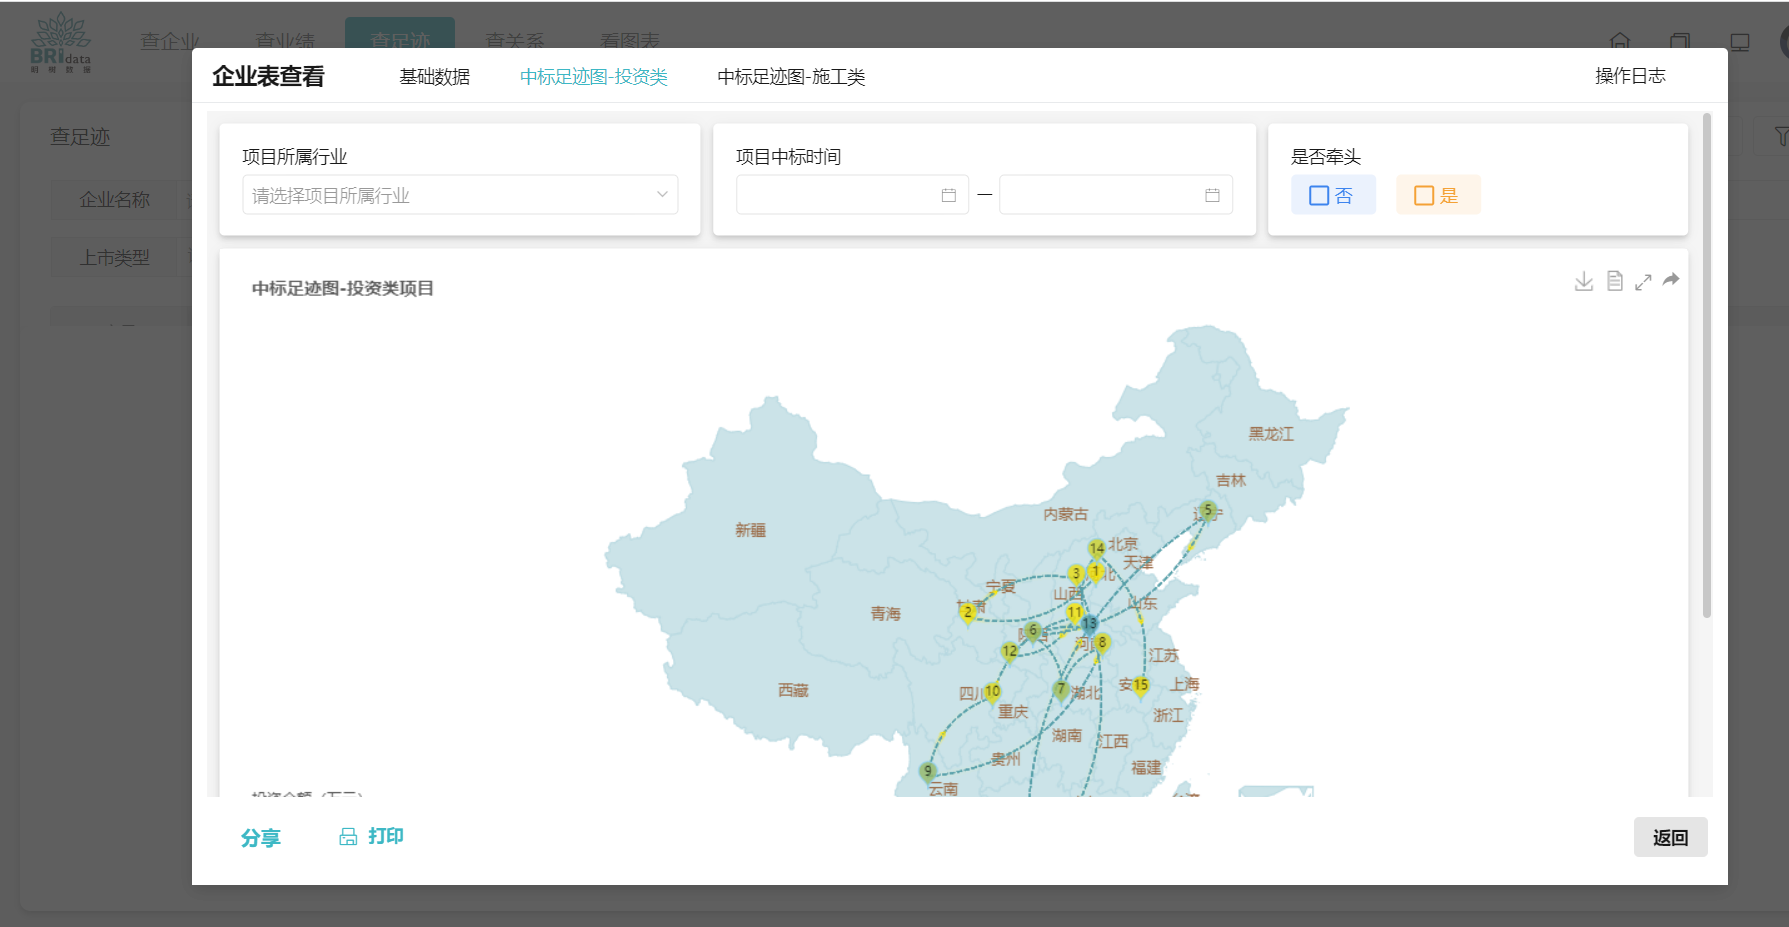Click 新疆 region on the map

pyautogui.click(x=751, y=530)
